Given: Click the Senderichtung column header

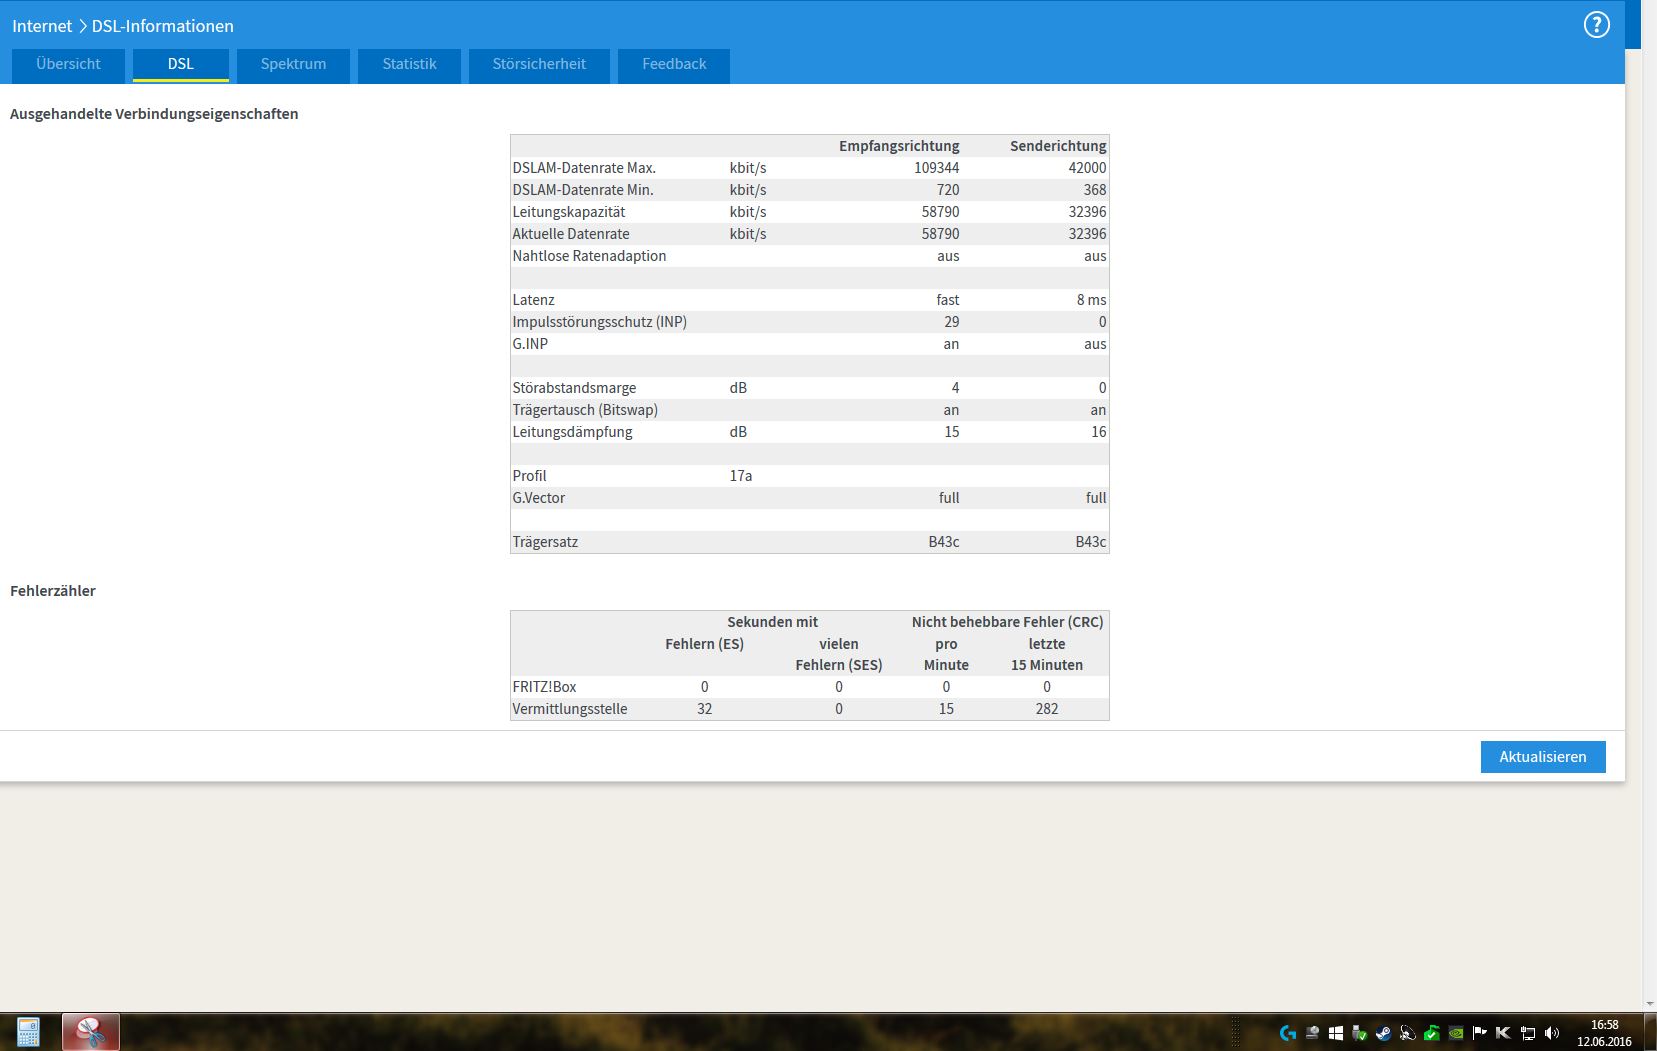Looking at the screenshot, I should click(x=1058, y=146).
